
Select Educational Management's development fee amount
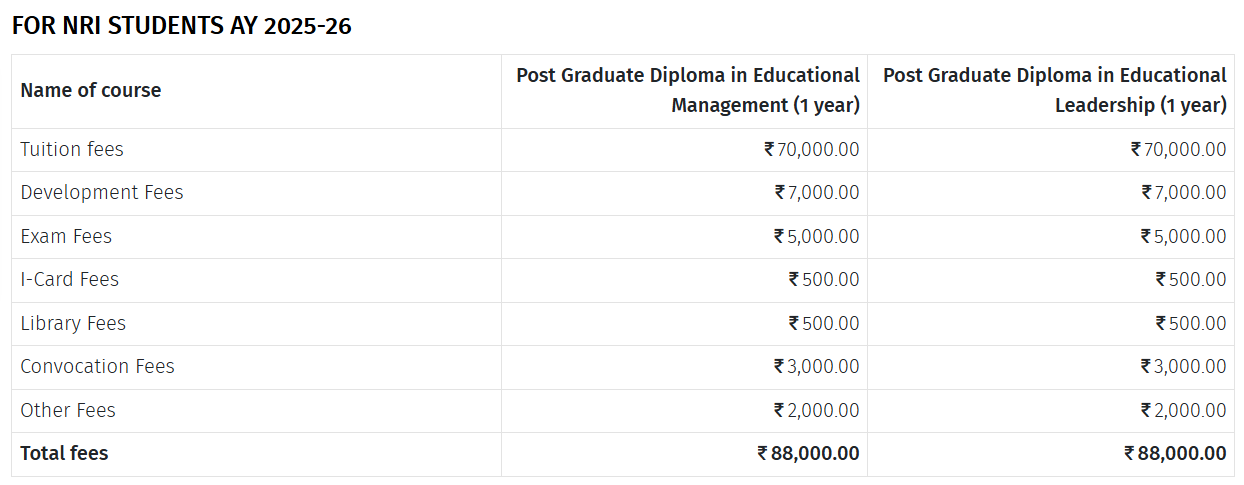817,192
